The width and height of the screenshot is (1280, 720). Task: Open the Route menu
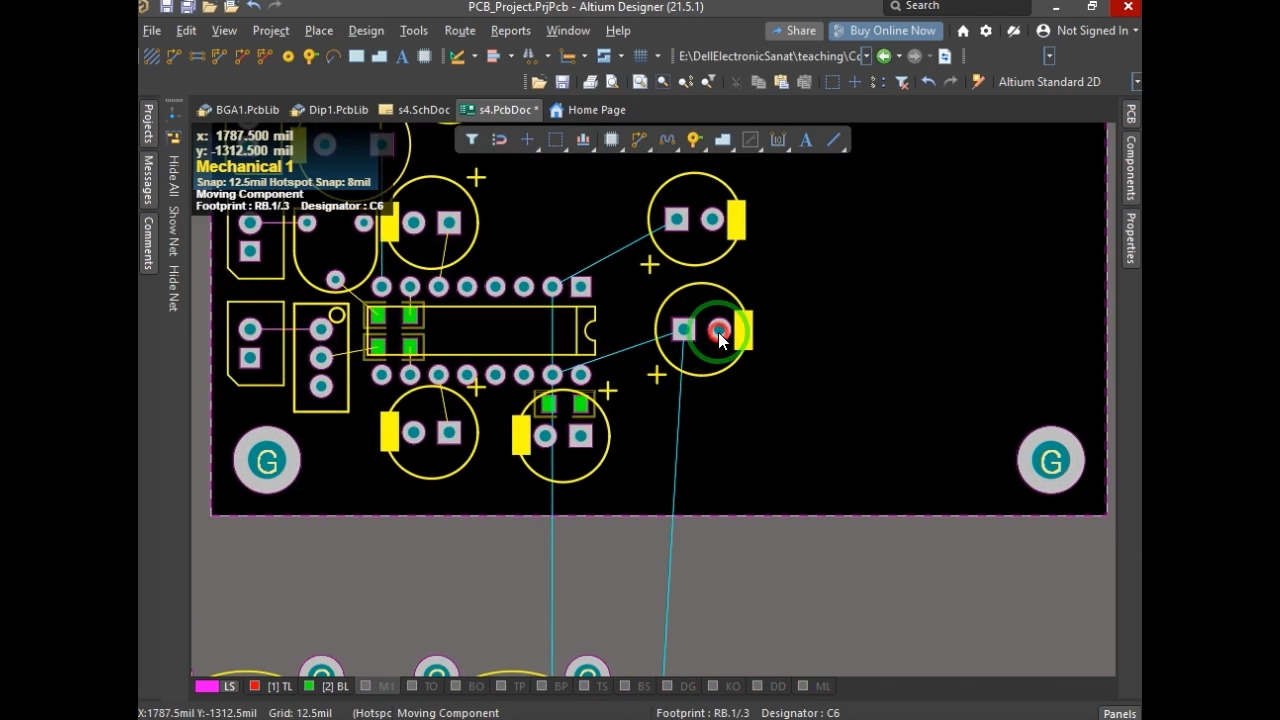click(x=459, y=31)
